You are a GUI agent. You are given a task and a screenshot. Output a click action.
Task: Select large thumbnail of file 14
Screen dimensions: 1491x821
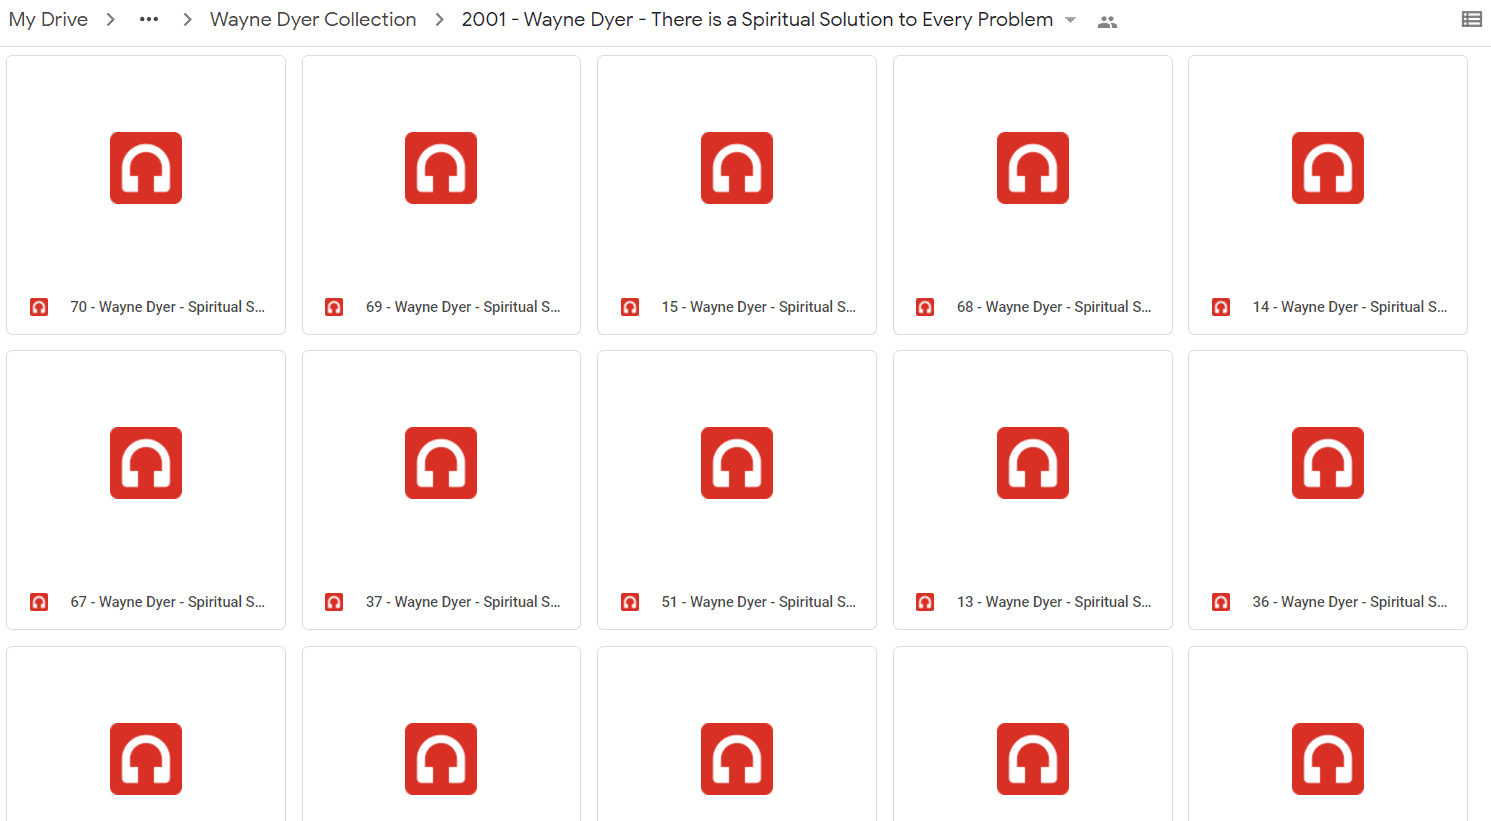[x=1328, y=168]
